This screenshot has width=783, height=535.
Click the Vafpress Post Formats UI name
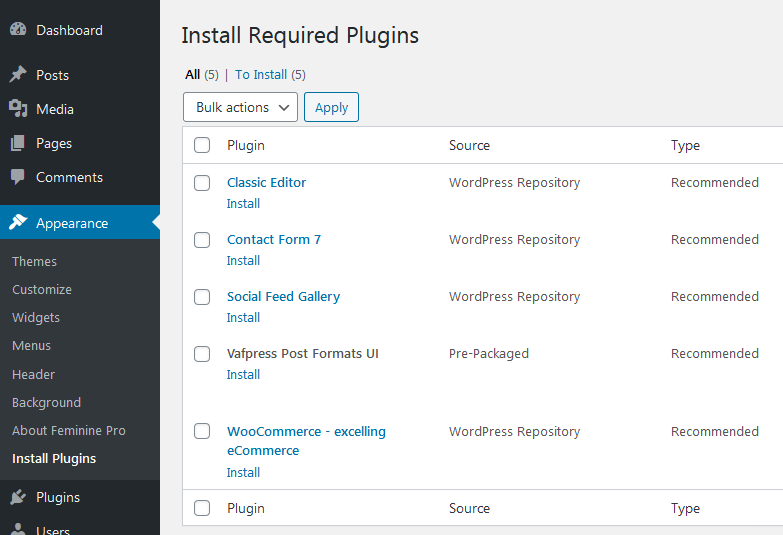click(303, 353)
